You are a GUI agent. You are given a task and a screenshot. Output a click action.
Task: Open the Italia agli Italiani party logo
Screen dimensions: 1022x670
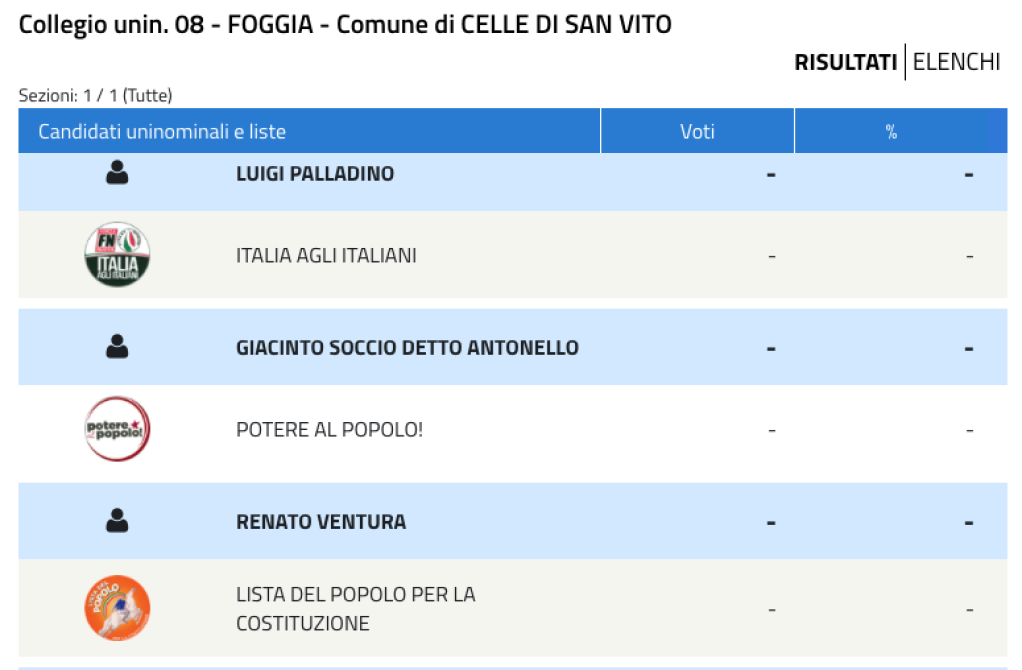pyautogui.click(x=117, y=255)
